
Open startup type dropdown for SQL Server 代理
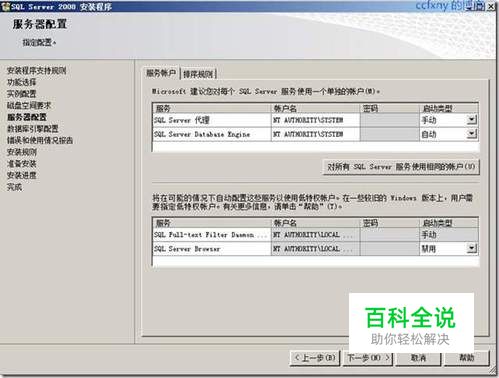click(472, 120)
